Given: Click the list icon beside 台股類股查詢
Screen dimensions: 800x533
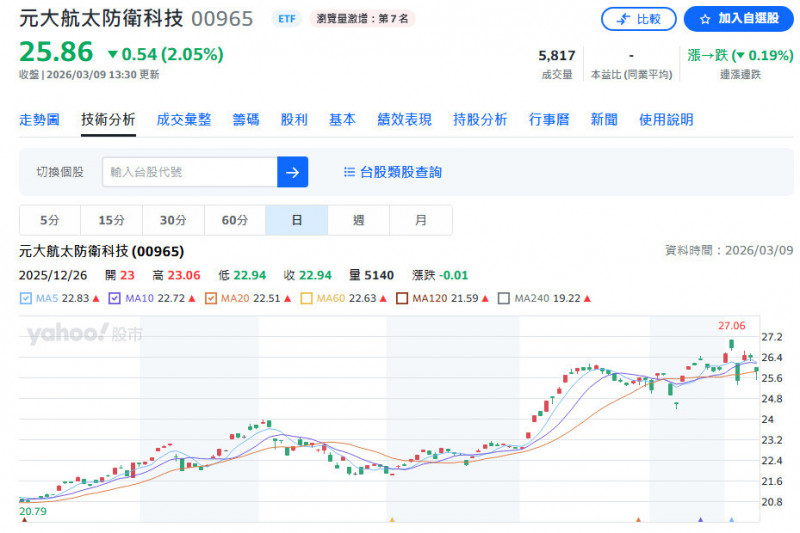Looking at the screenshot, I should coord(349,172).
